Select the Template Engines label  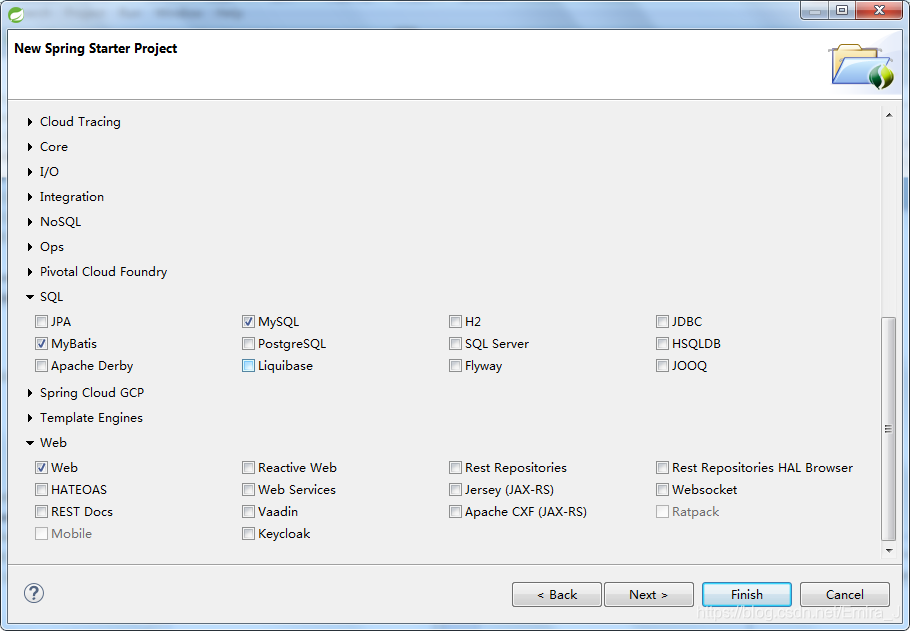(91, 418)
